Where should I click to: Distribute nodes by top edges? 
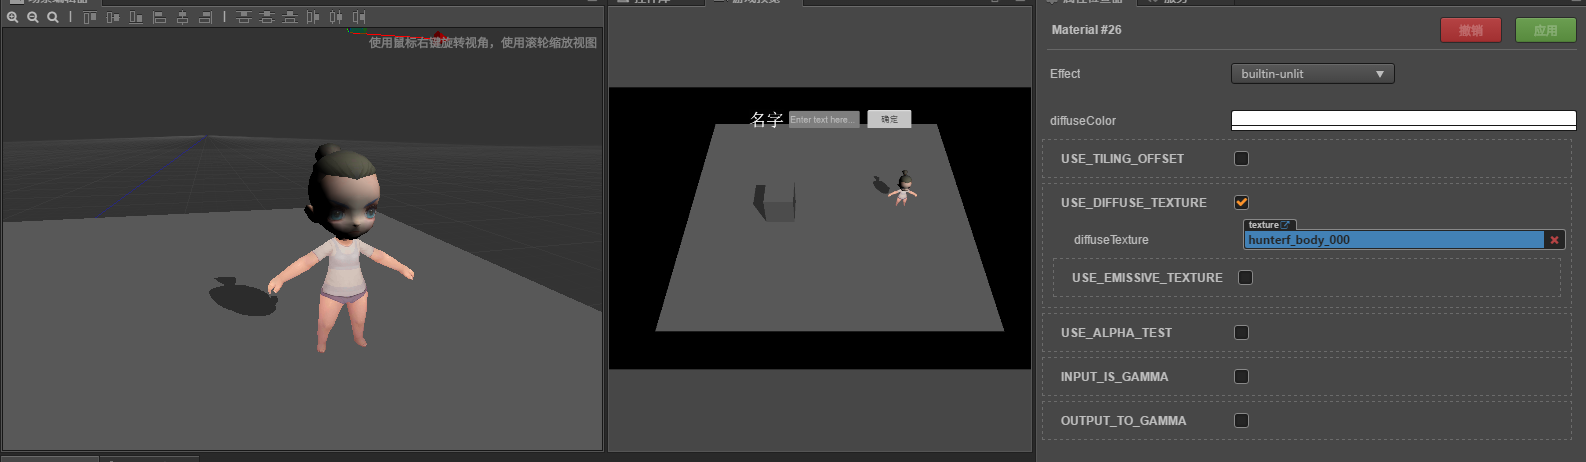coord(244,17)
